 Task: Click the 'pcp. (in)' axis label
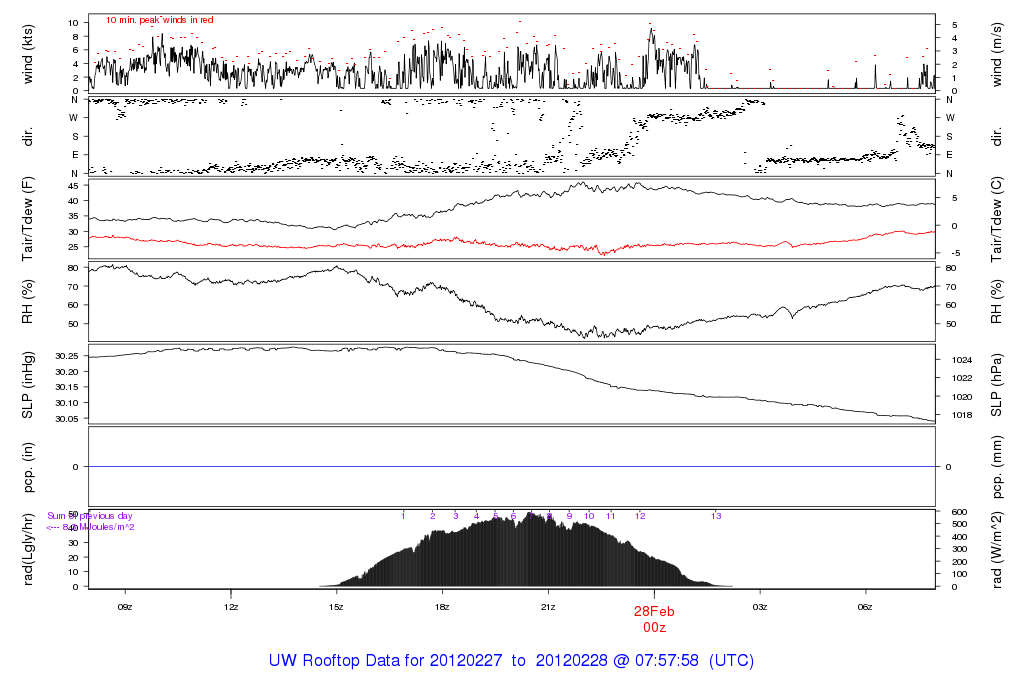(x=28, y=467)
